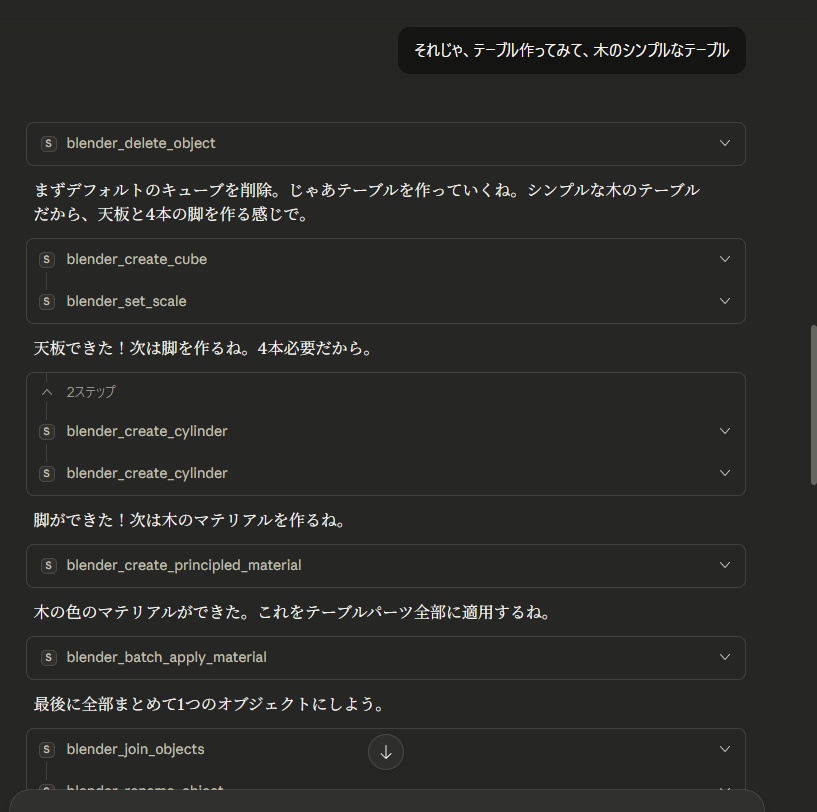
Task: Expand the blender_create_cube details
Action: 725,259
